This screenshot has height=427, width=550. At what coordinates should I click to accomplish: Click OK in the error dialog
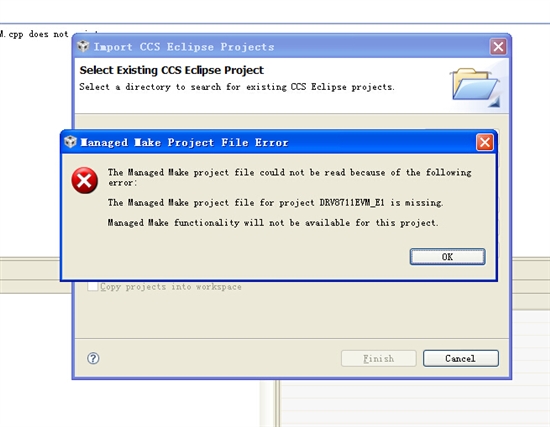[448, 256]
